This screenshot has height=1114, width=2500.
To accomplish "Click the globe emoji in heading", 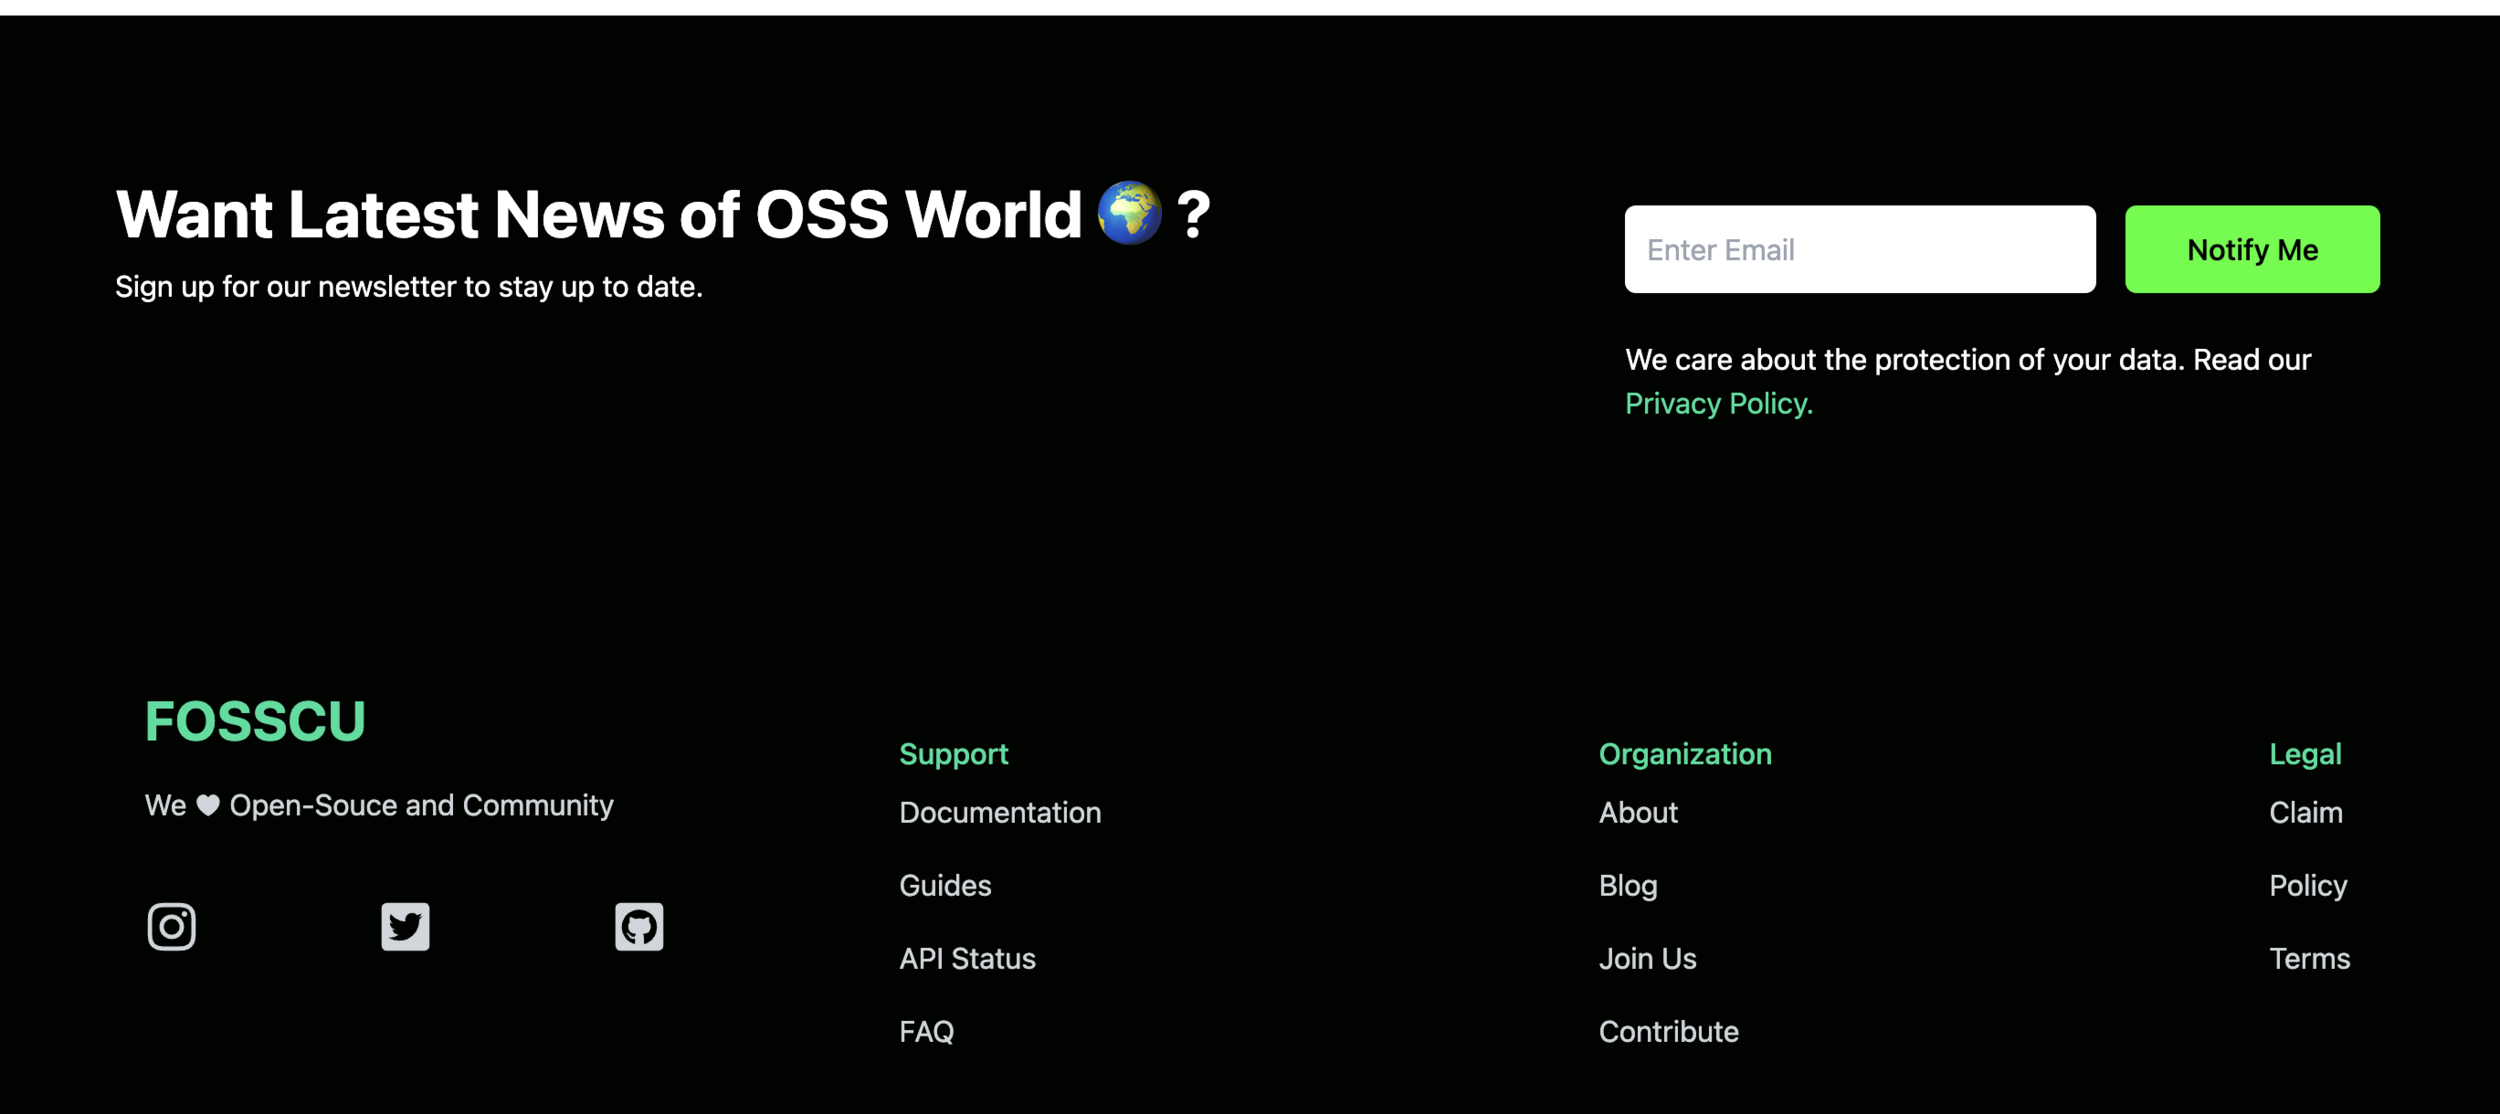I will point(1129,213).
